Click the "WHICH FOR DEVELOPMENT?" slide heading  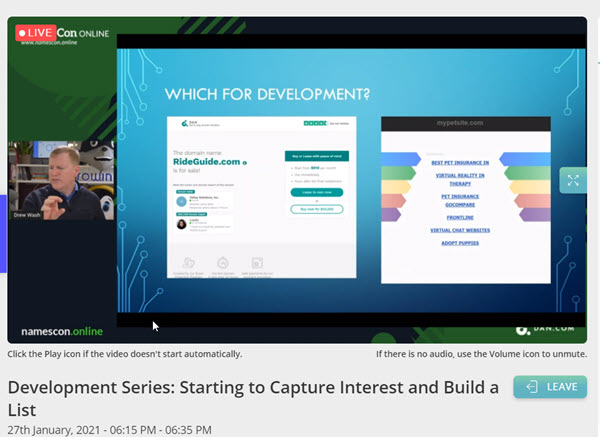(x=267, y=94)
